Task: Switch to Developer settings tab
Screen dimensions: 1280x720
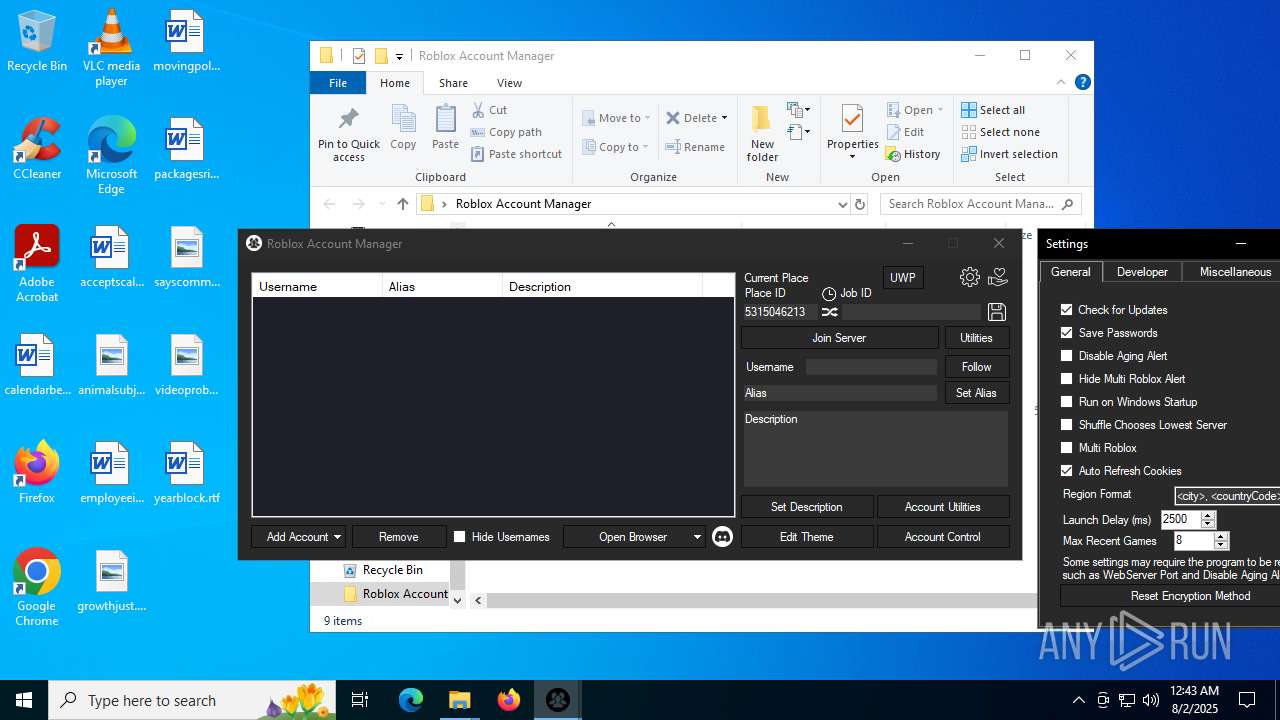Action: point(1142,272)
